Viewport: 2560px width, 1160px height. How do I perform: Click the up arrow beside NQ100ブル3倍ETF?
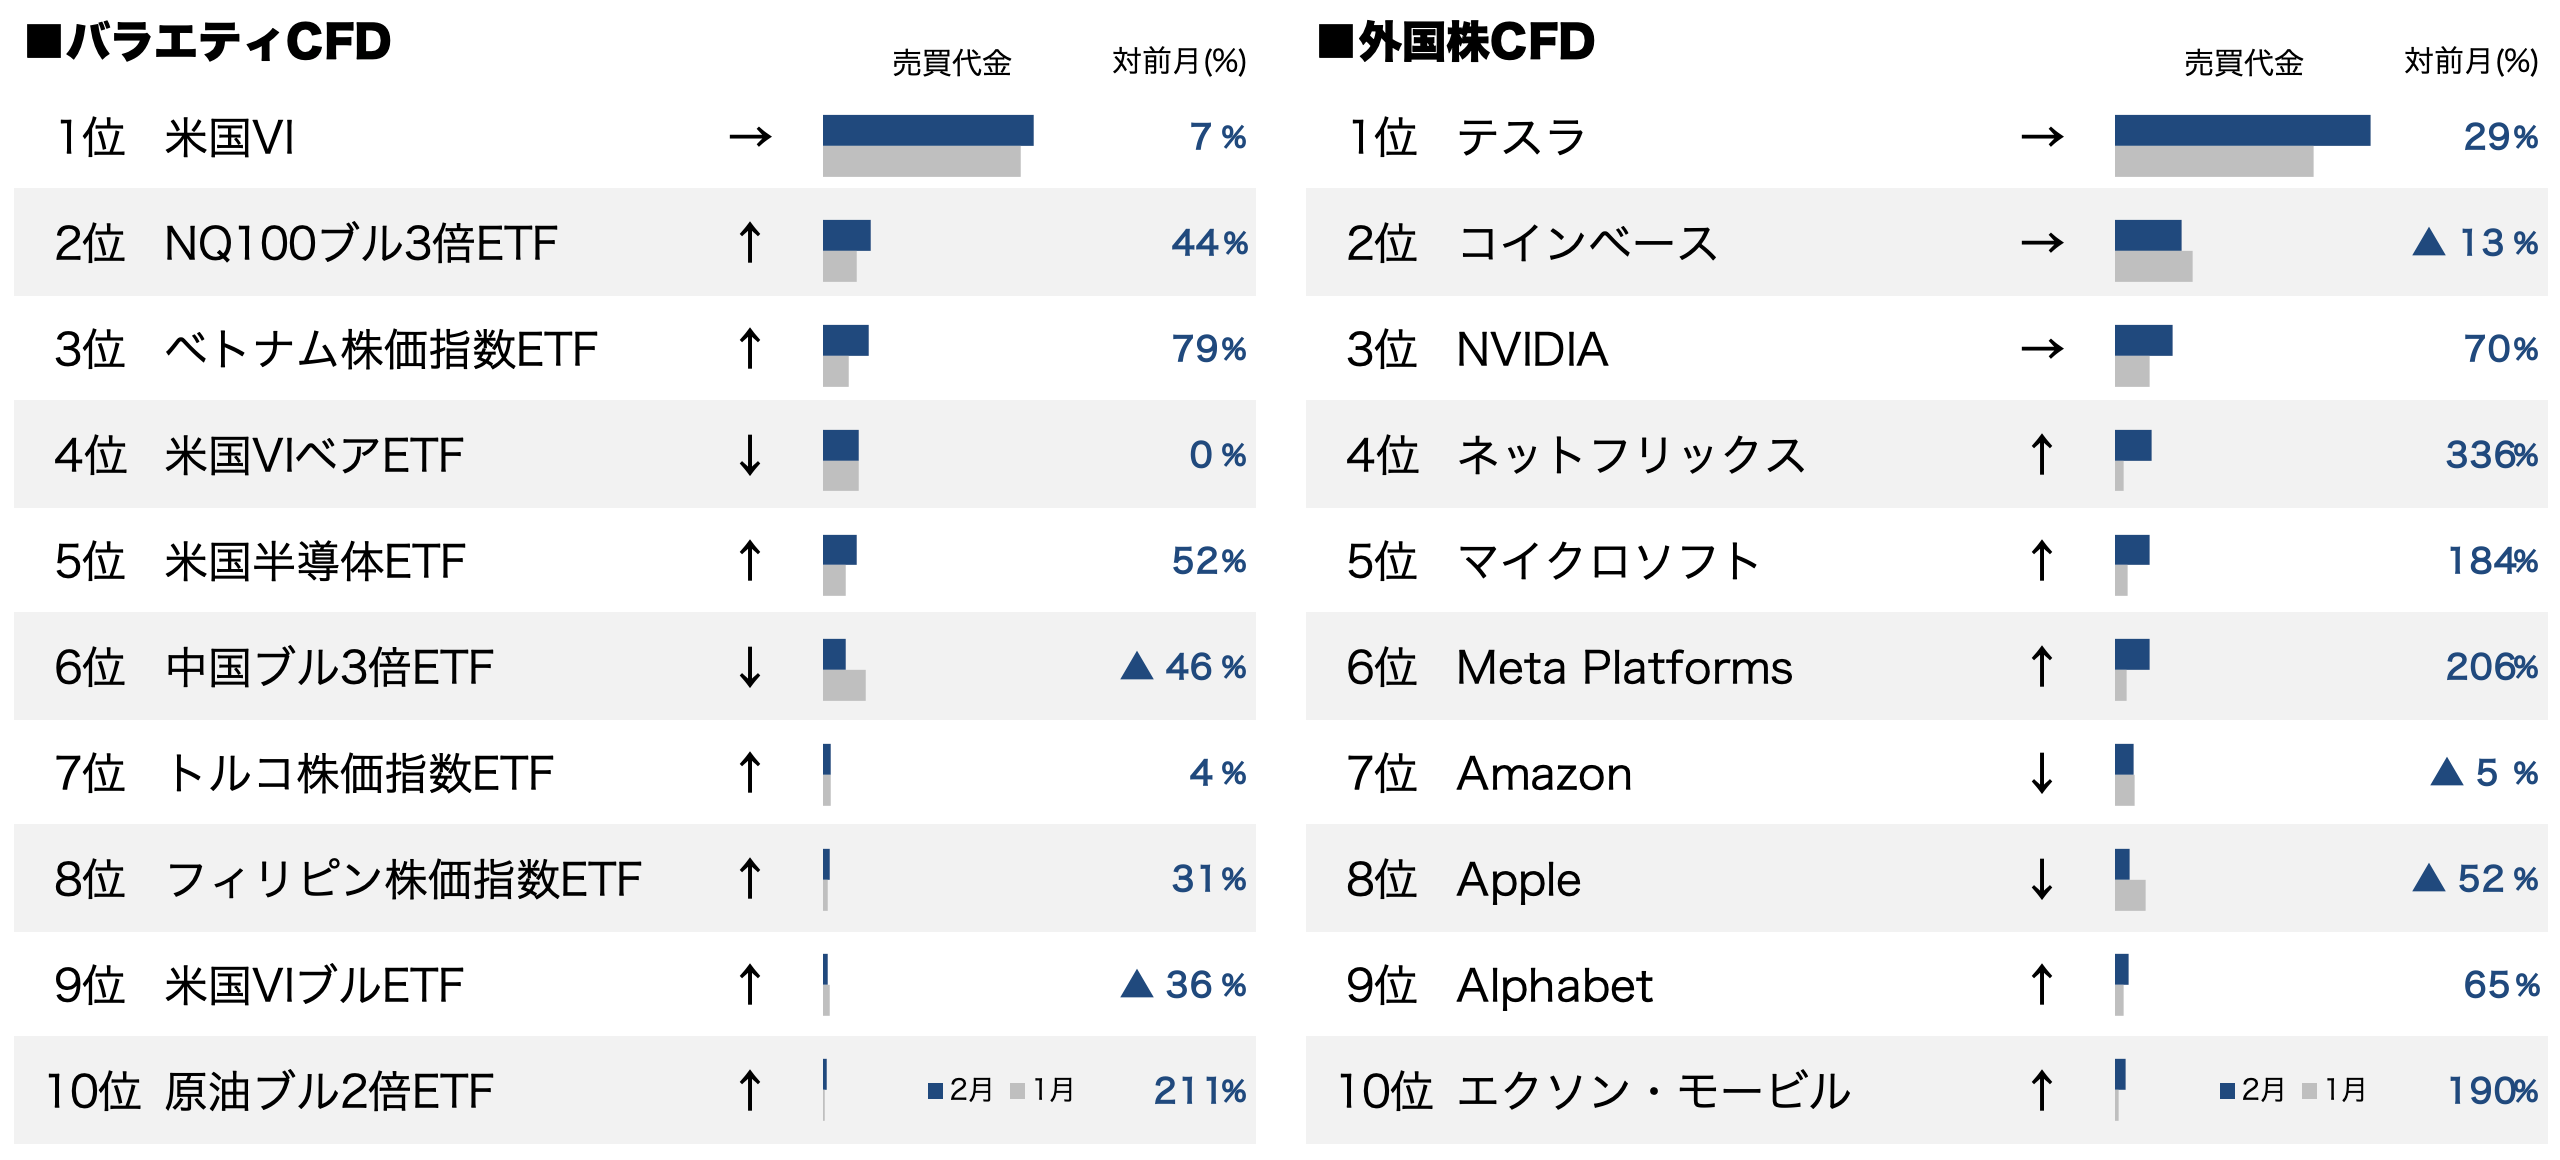click(x=750, y=243)
